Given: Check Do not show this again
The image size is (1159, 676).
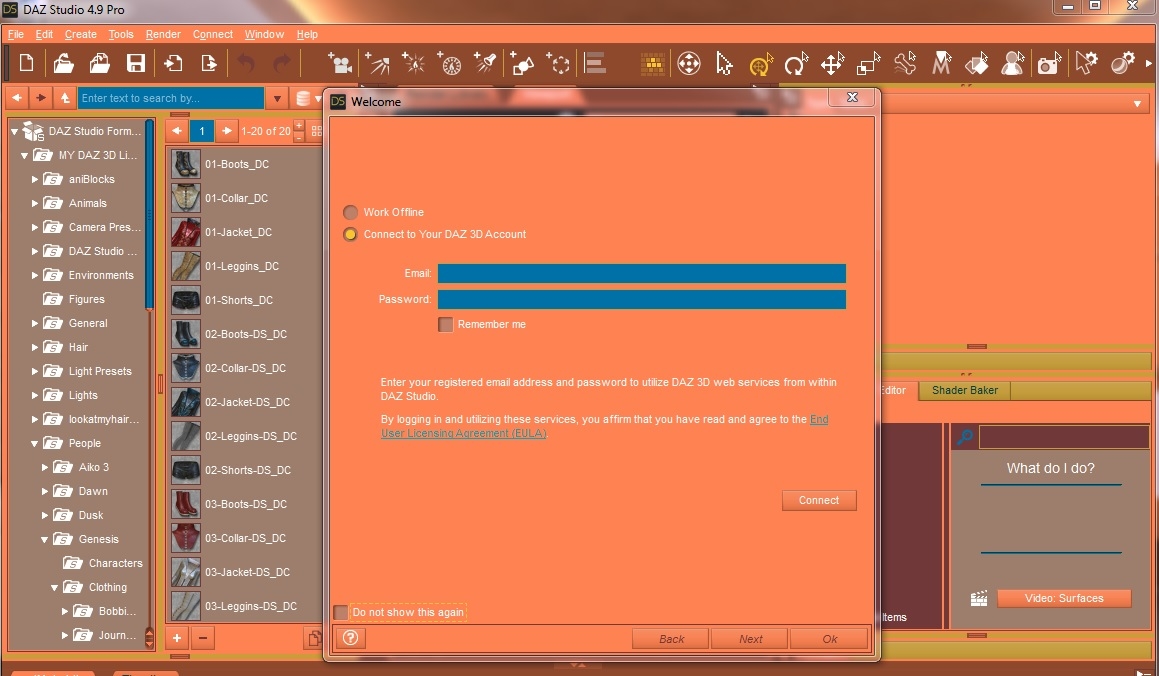Looking at the screenshot, I should tap(341, 612).
